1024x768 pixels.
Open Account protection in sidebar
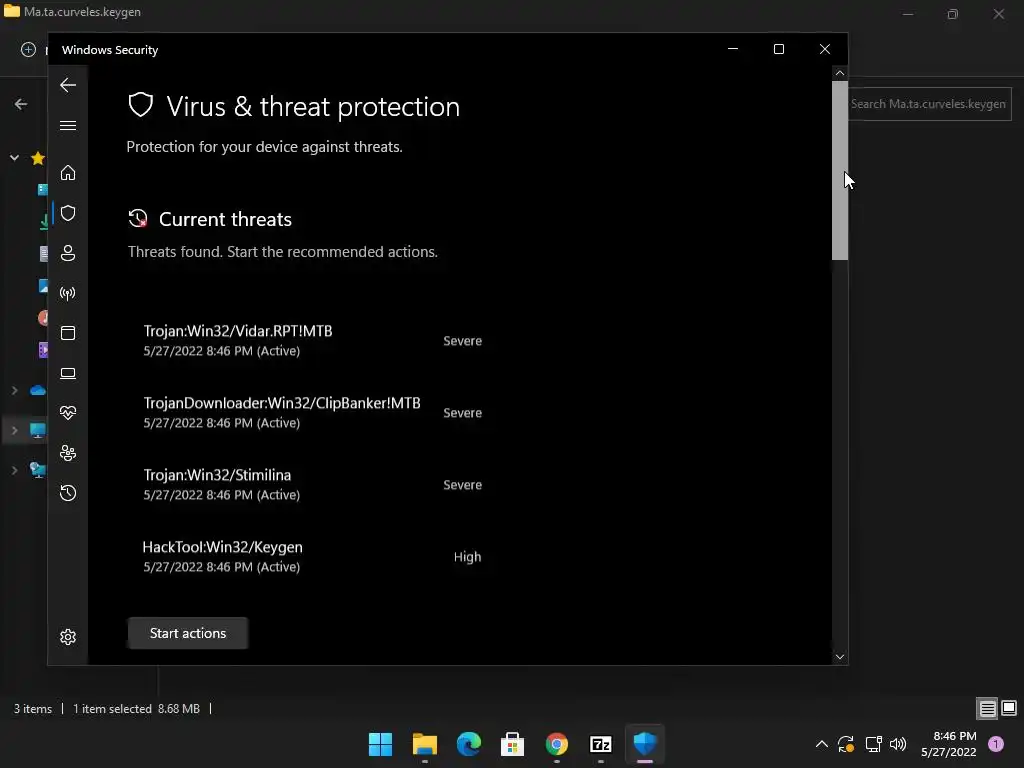click(x=68, y=253)
